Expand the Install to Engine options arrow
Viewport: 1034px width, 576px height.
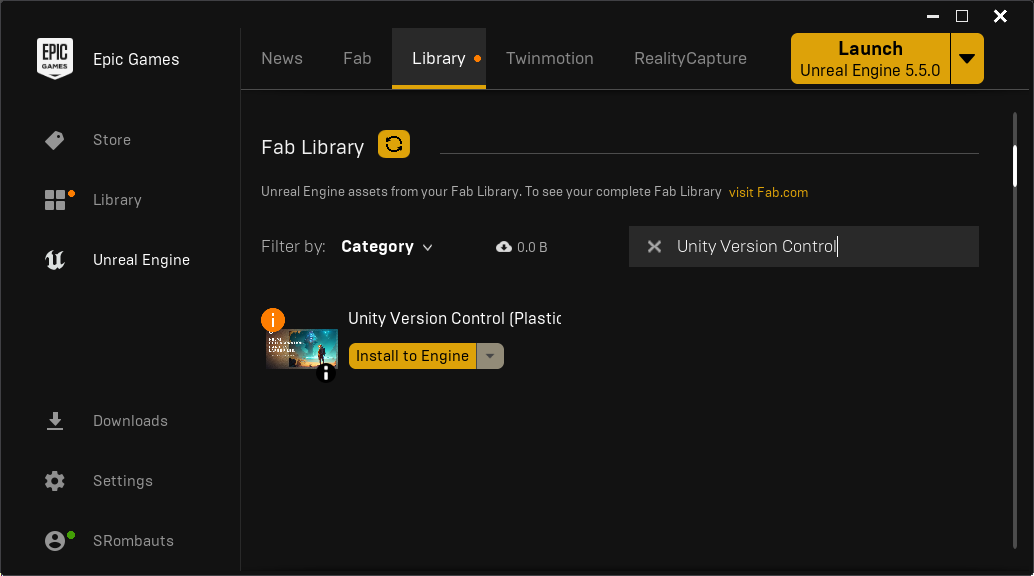(x=490, y=356)
